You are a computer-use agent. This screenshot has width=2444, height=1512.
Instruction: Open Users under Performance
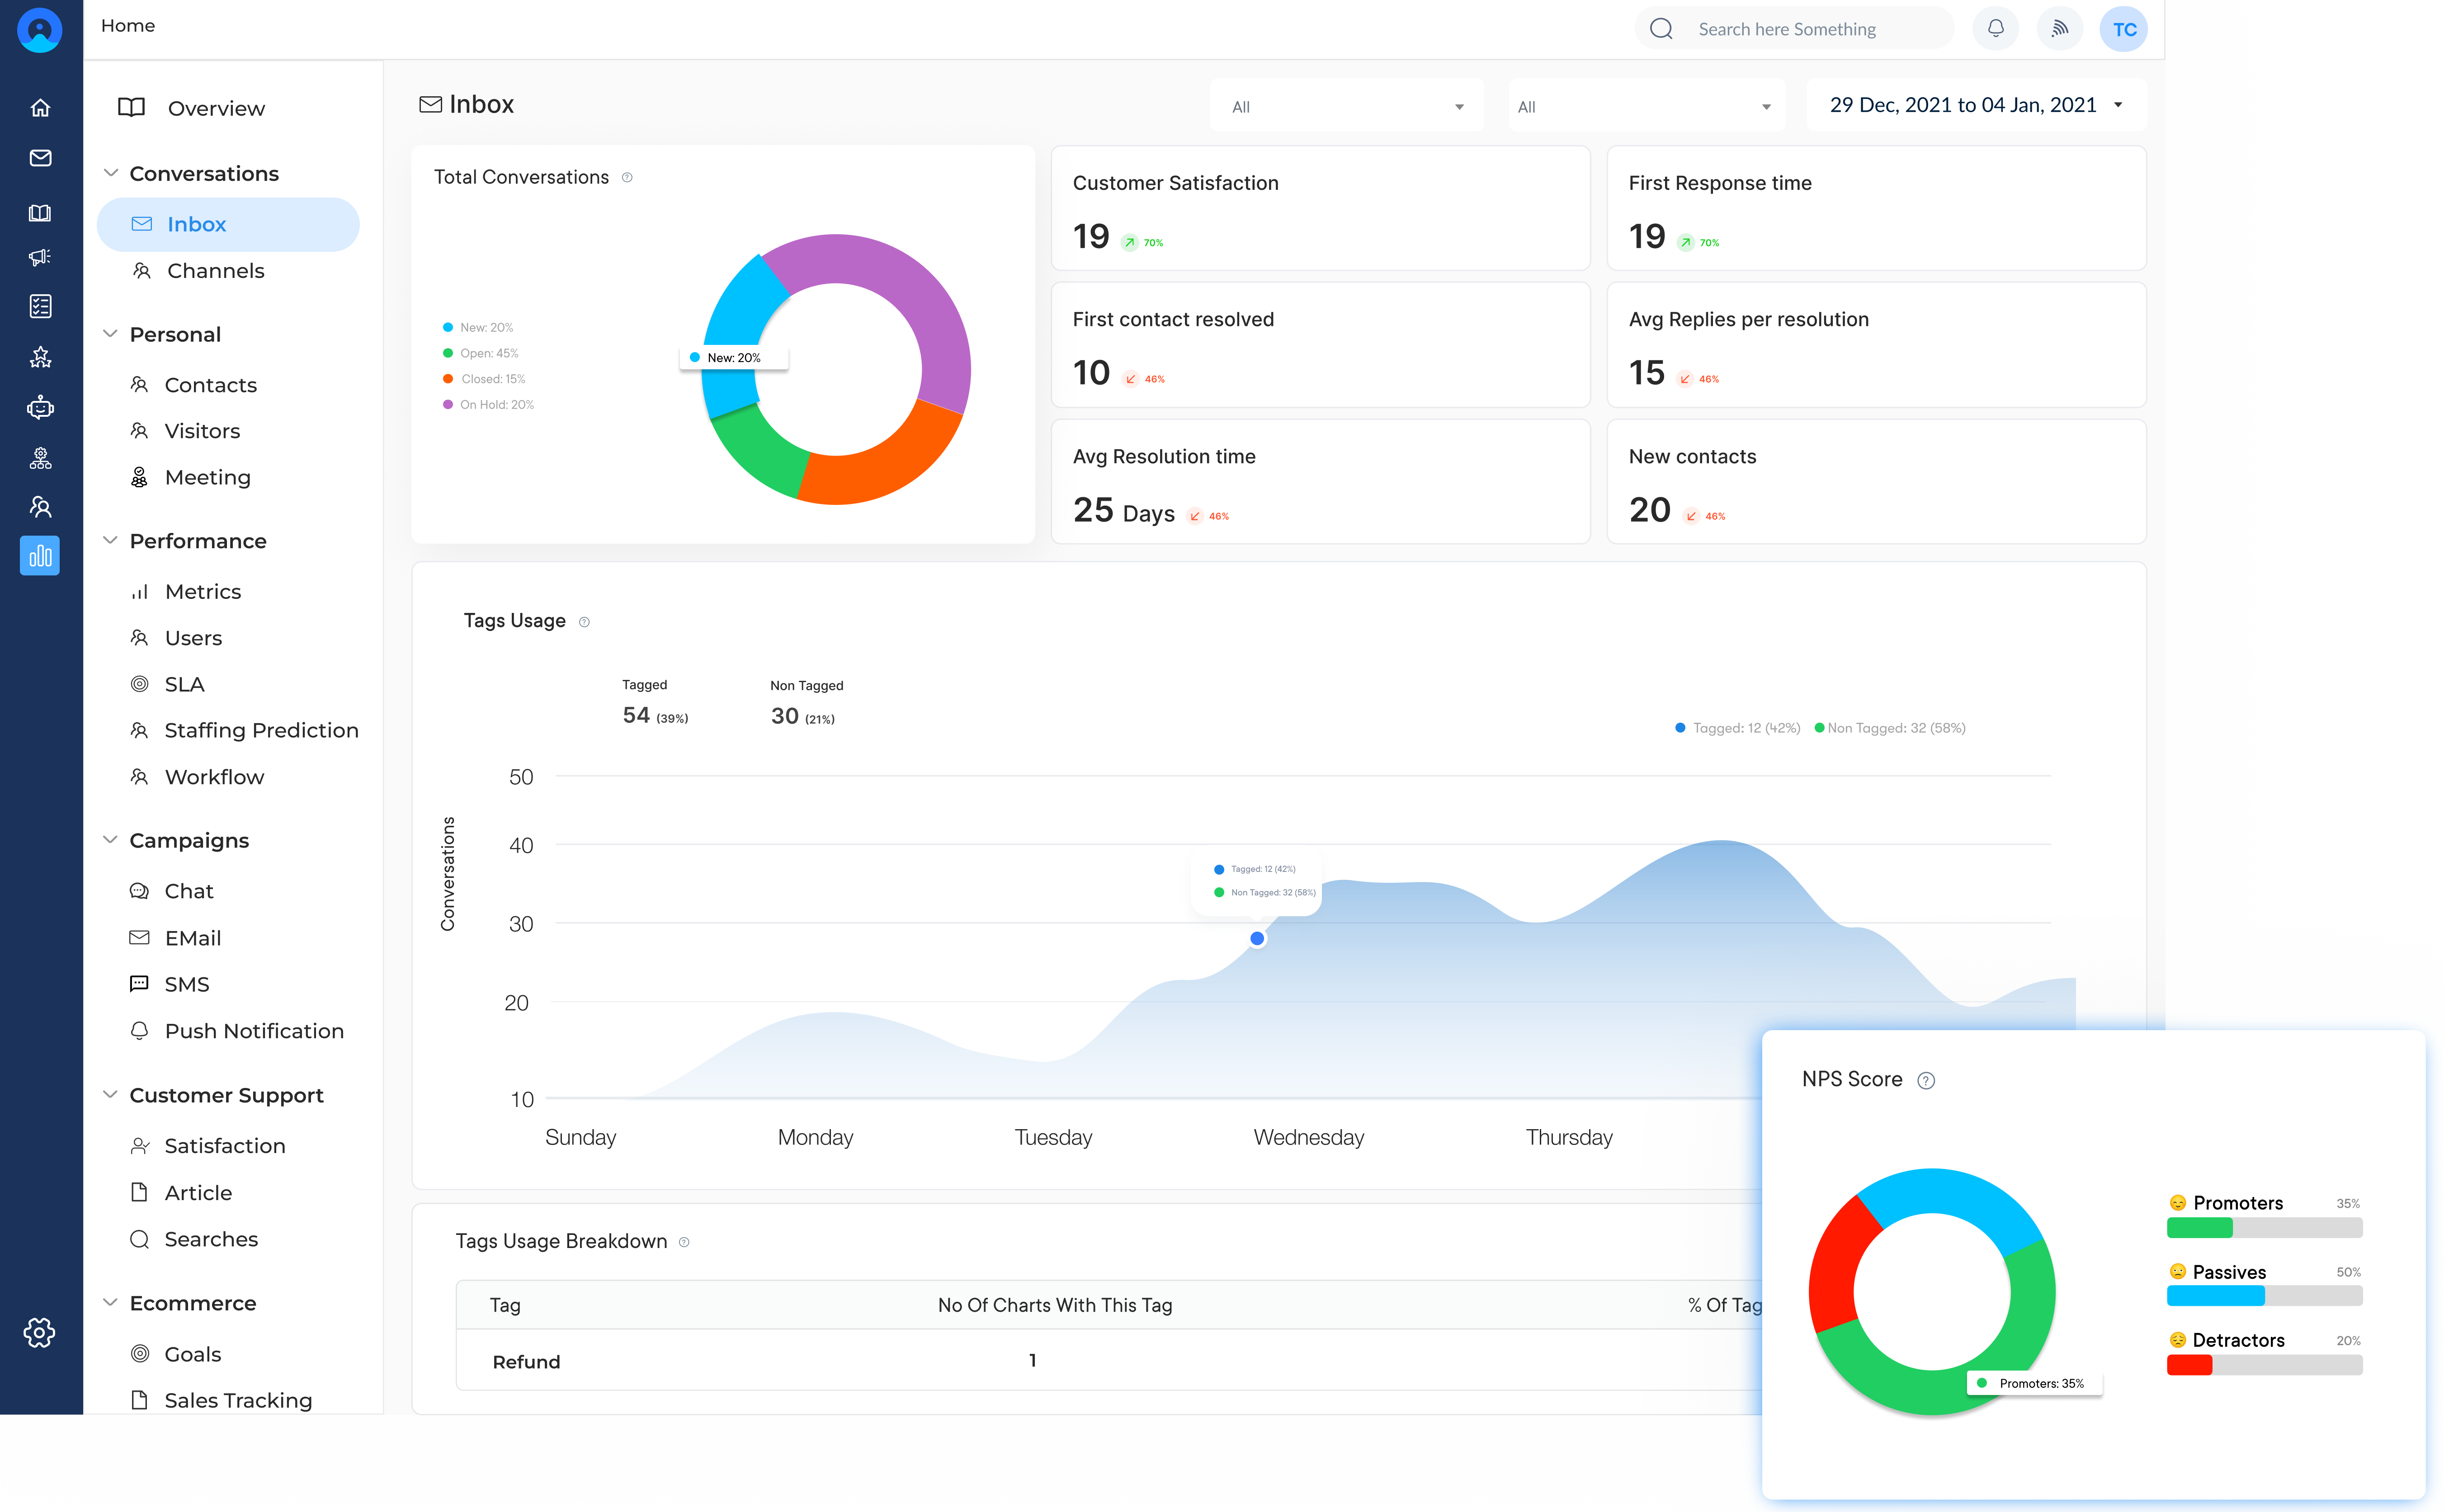pos(193,638)
